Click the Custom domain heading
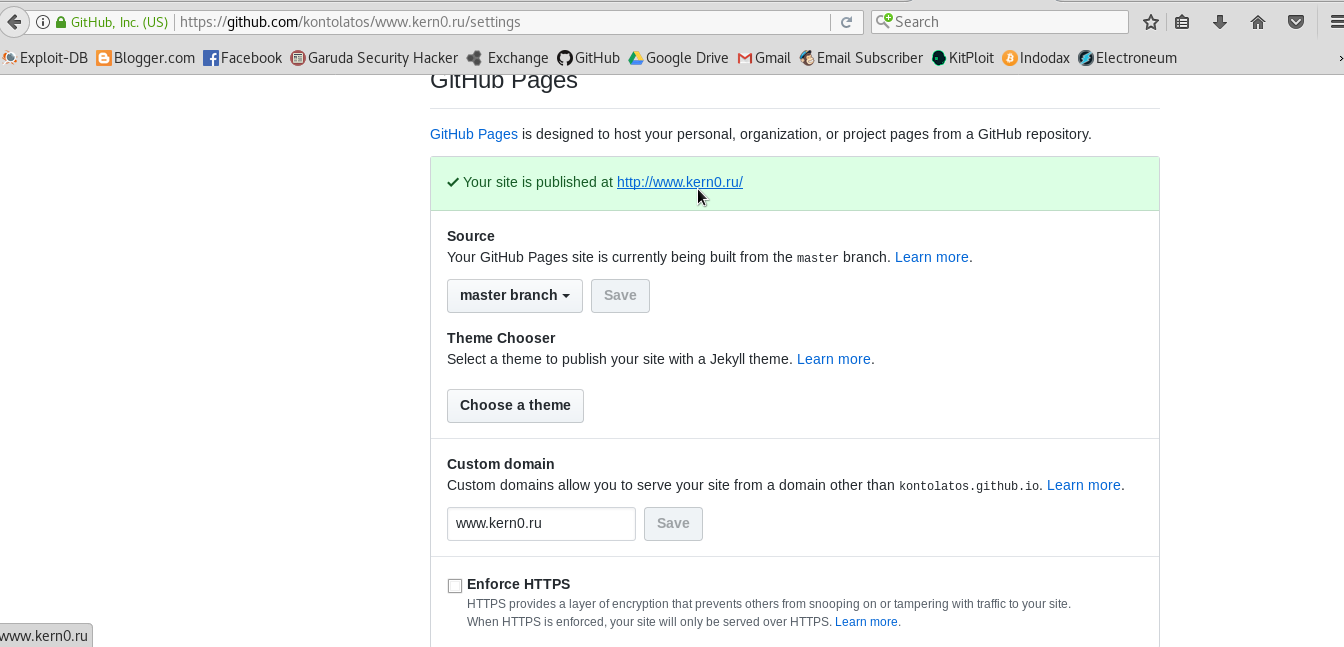 501,464
